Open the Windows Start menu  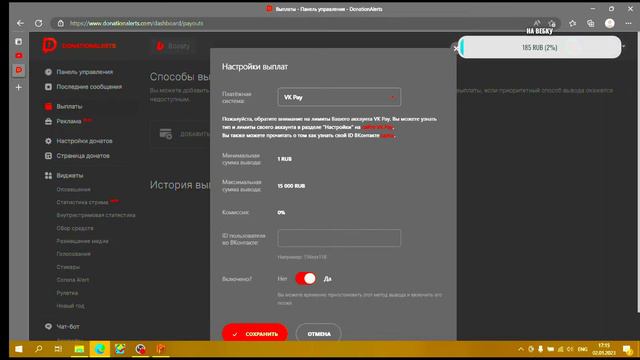19,349
